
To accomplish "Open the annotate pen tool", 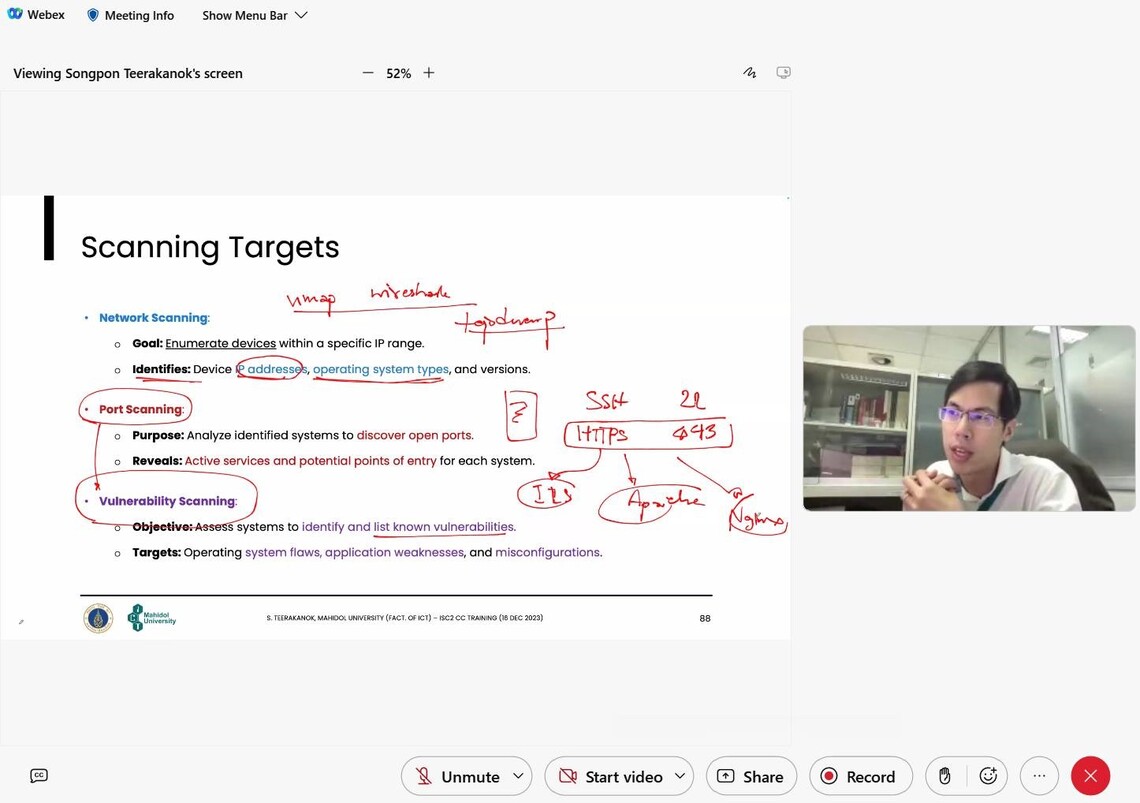I will 749,73.
